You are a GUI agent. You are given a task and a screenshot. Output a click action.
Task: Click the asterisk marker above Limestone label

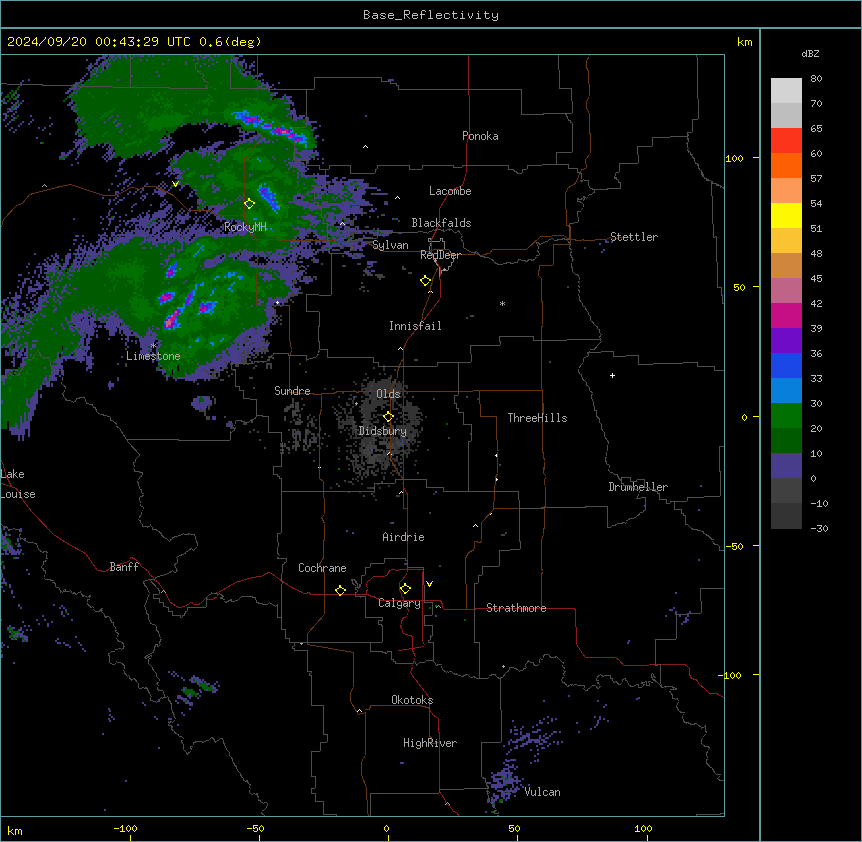153,346
